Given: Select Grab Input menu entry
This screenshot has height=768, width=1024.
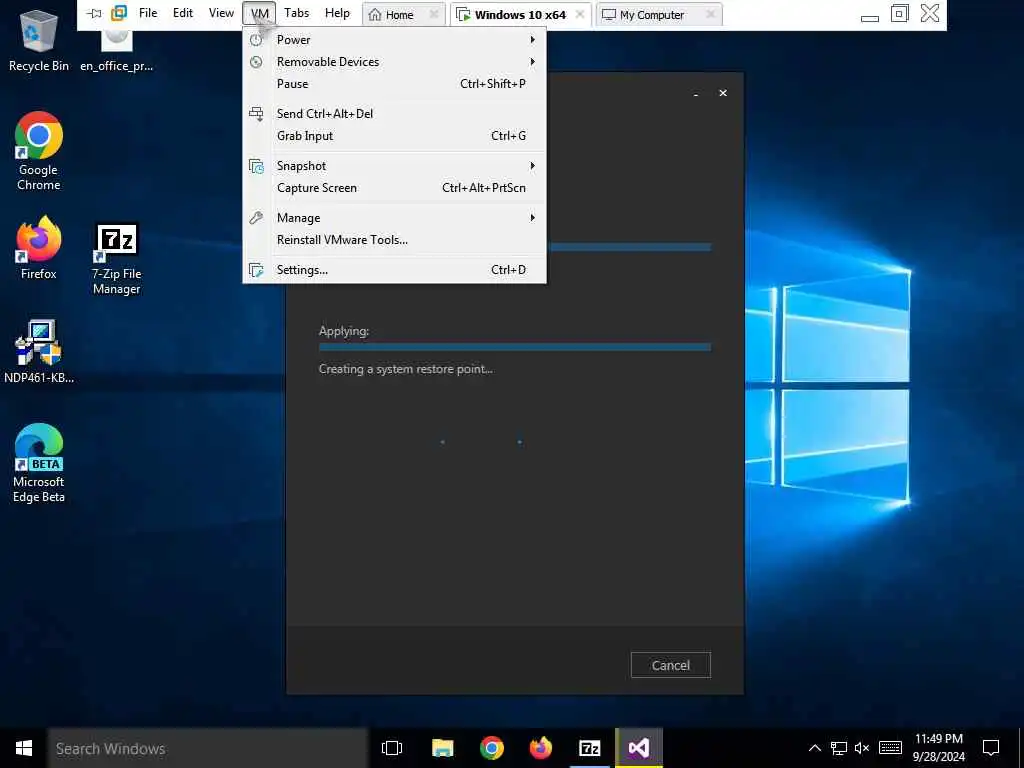Looking at the screenshot, I should [394, 136].
